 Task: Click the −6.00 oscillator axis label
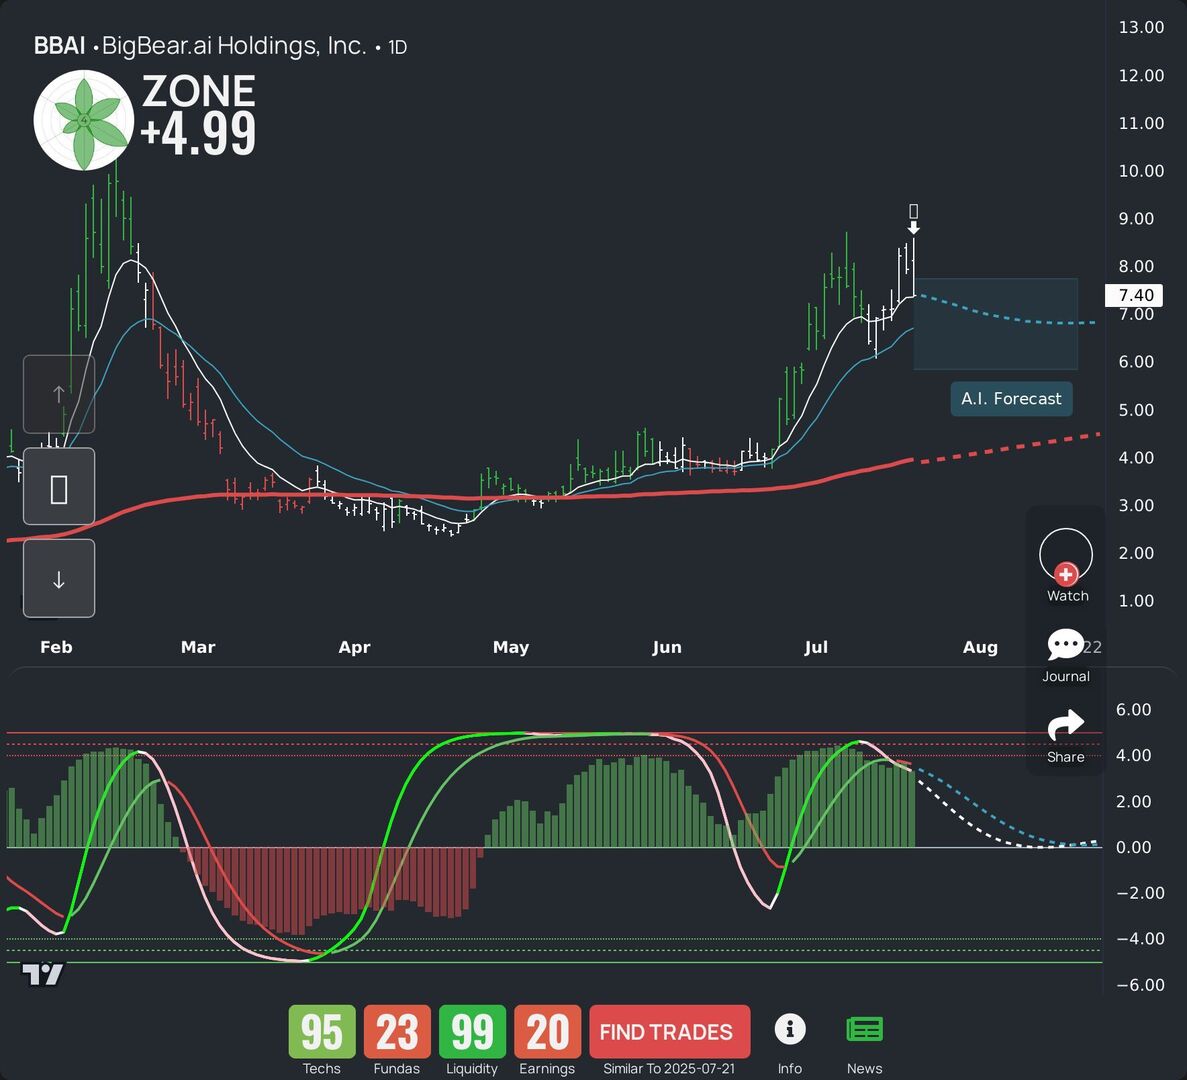pos(1140,985)
